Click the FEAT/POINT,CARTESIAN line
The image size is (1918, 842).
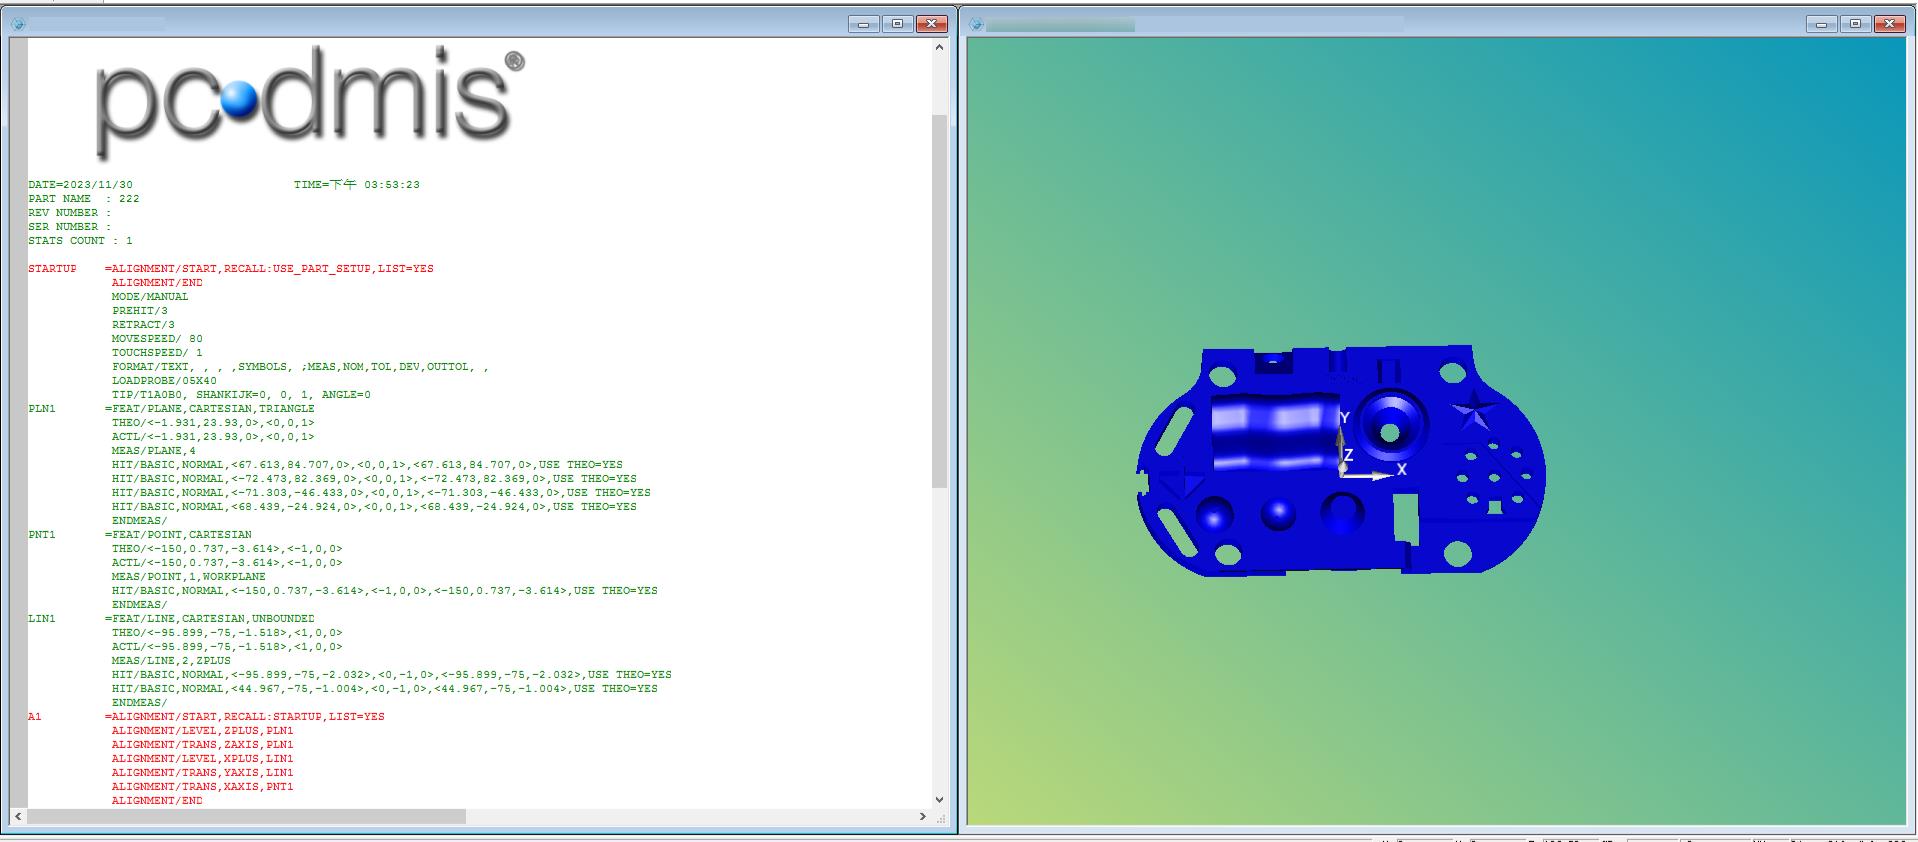(x=178, y=535)
